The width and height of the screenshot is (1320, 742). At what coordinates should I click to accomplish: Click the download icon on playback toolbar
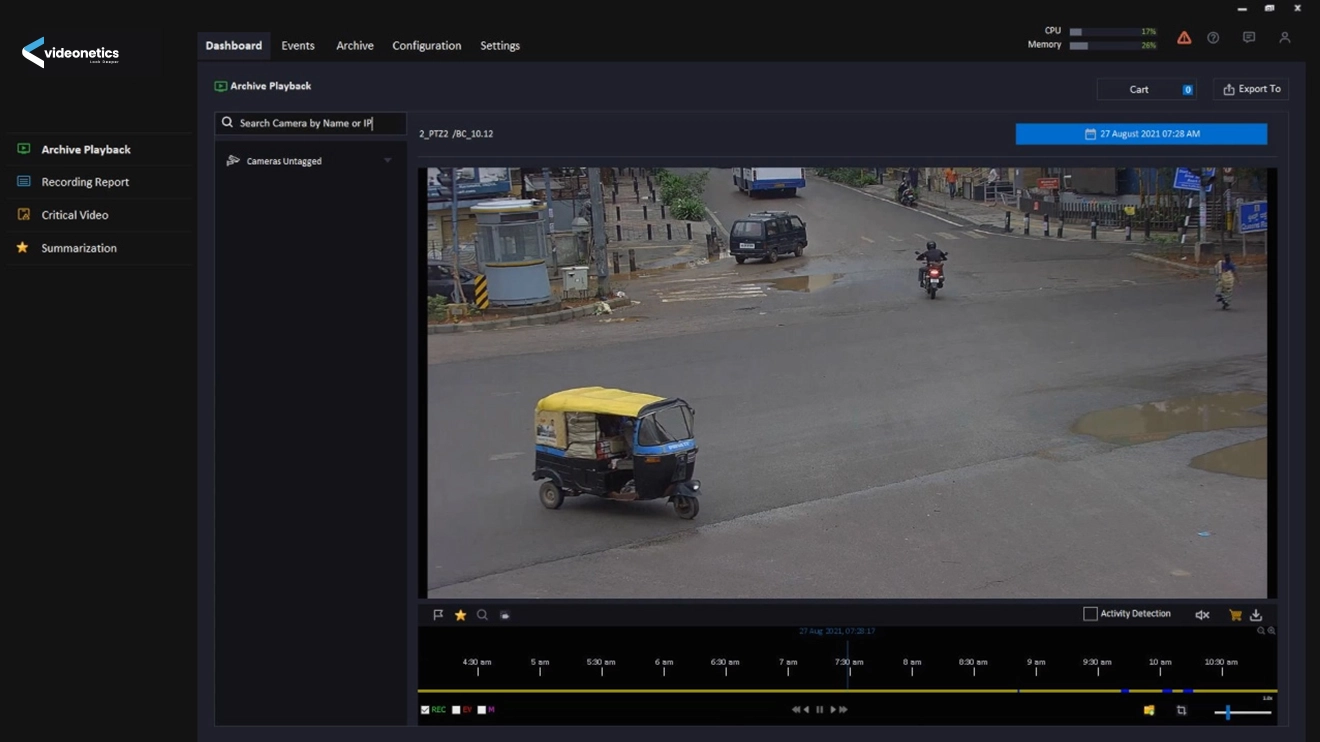(1256, 615)
